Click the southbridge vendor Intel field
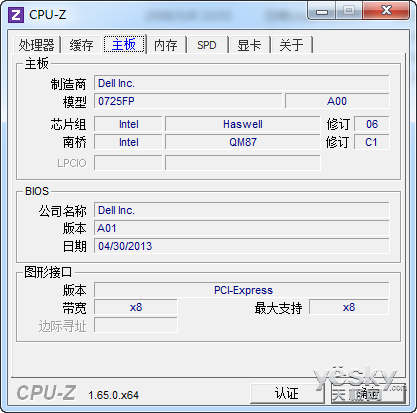 point(128,142)
